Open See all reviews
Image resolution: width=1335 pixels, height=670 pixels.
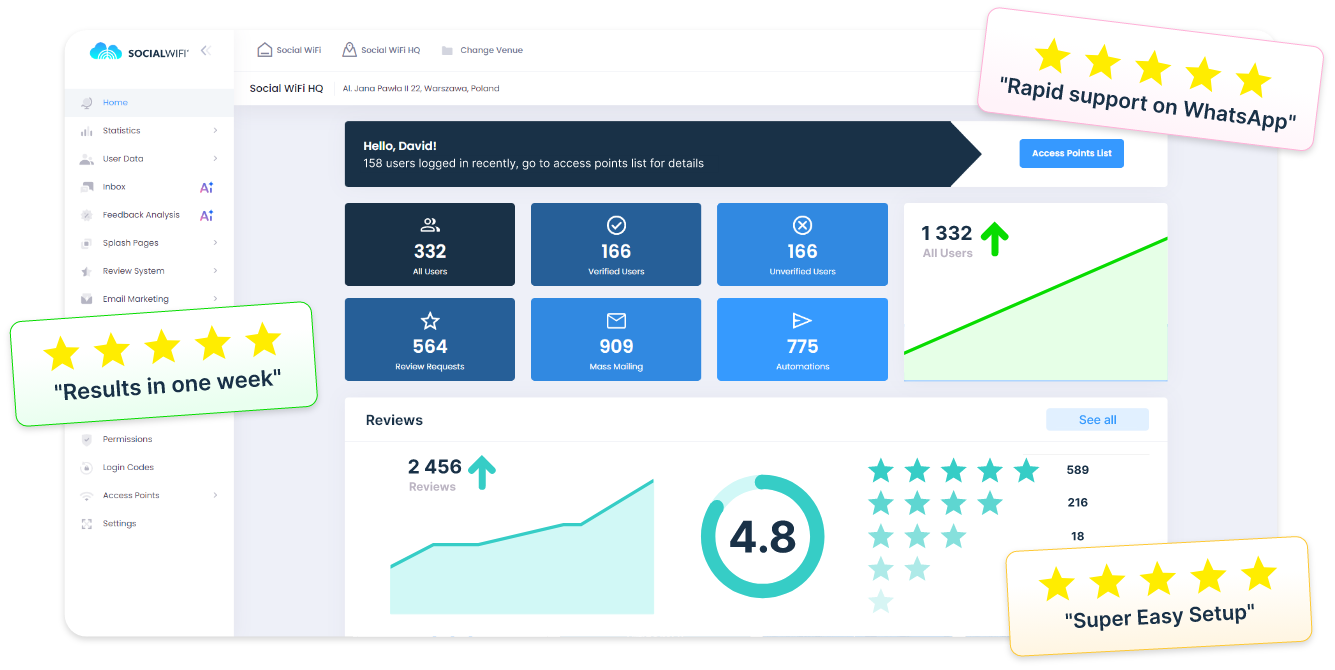pos(1097,419)
